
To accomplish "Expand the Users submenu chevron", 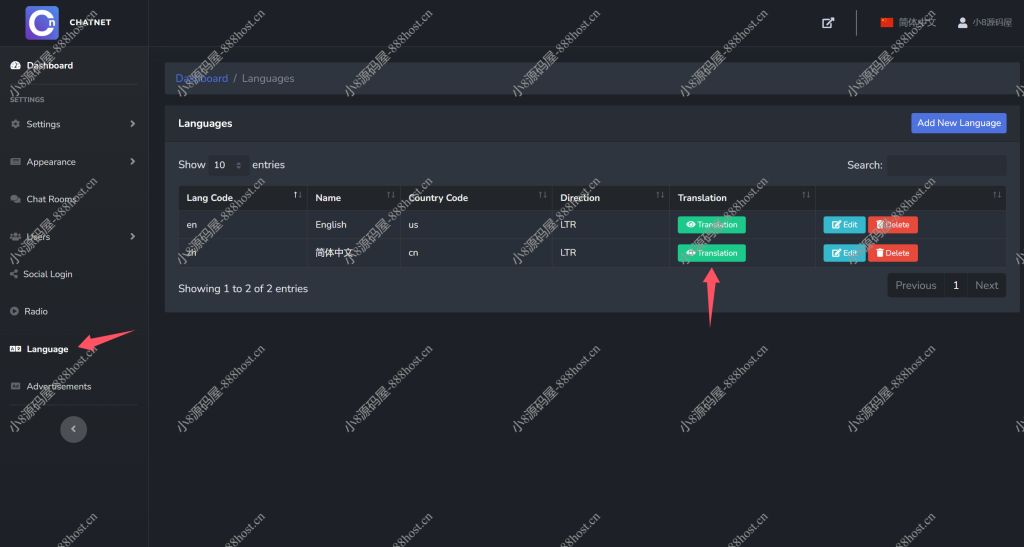I will point(133,236).
